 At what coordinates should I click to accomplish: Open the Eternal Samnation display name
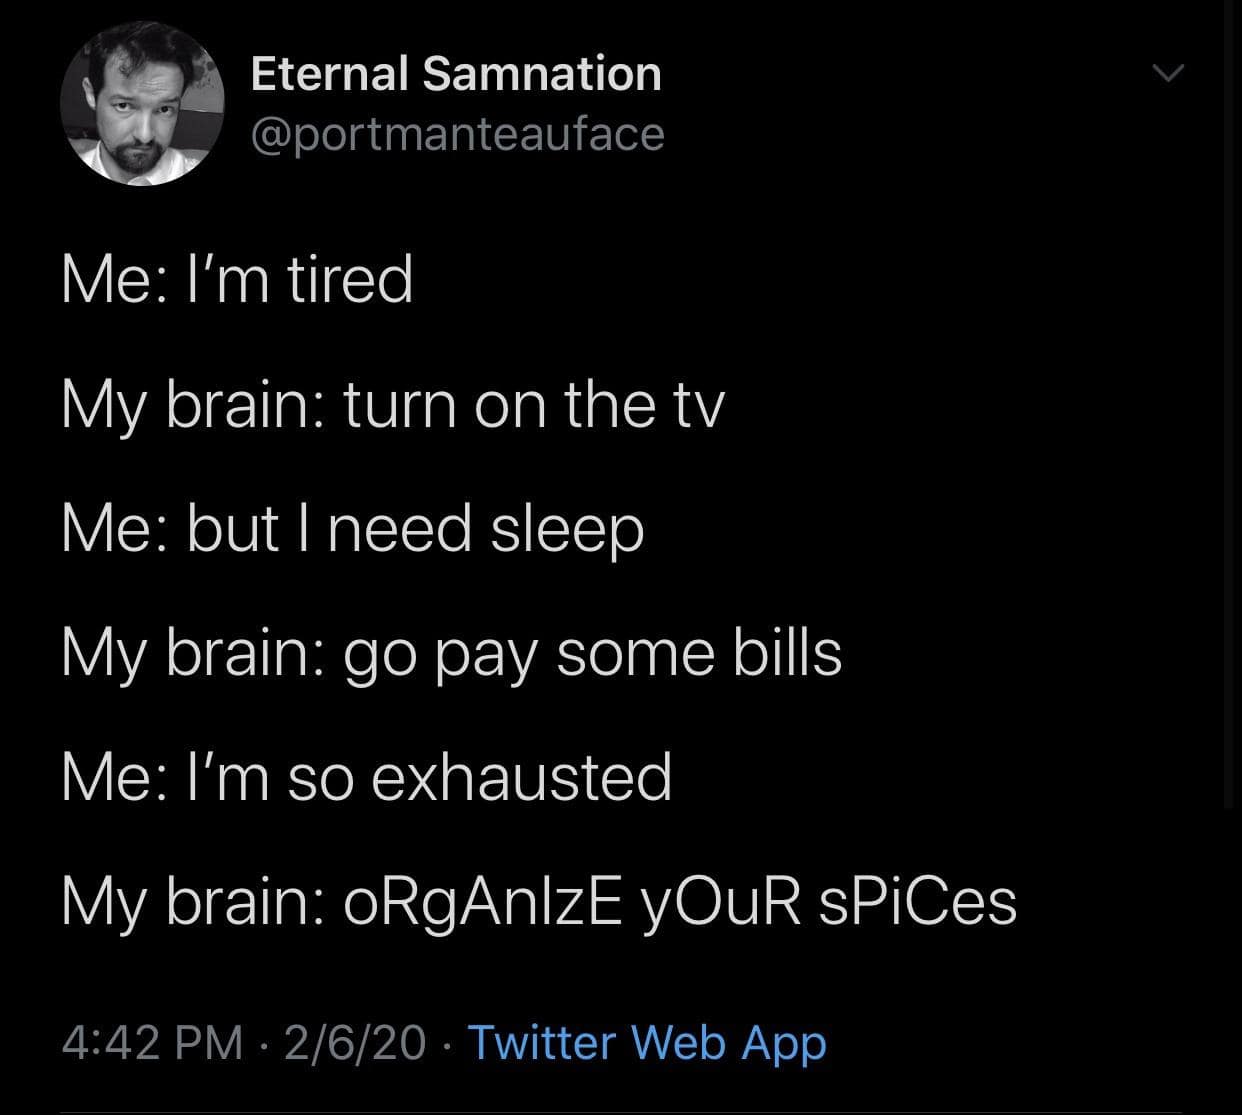[x=456, y=74]
